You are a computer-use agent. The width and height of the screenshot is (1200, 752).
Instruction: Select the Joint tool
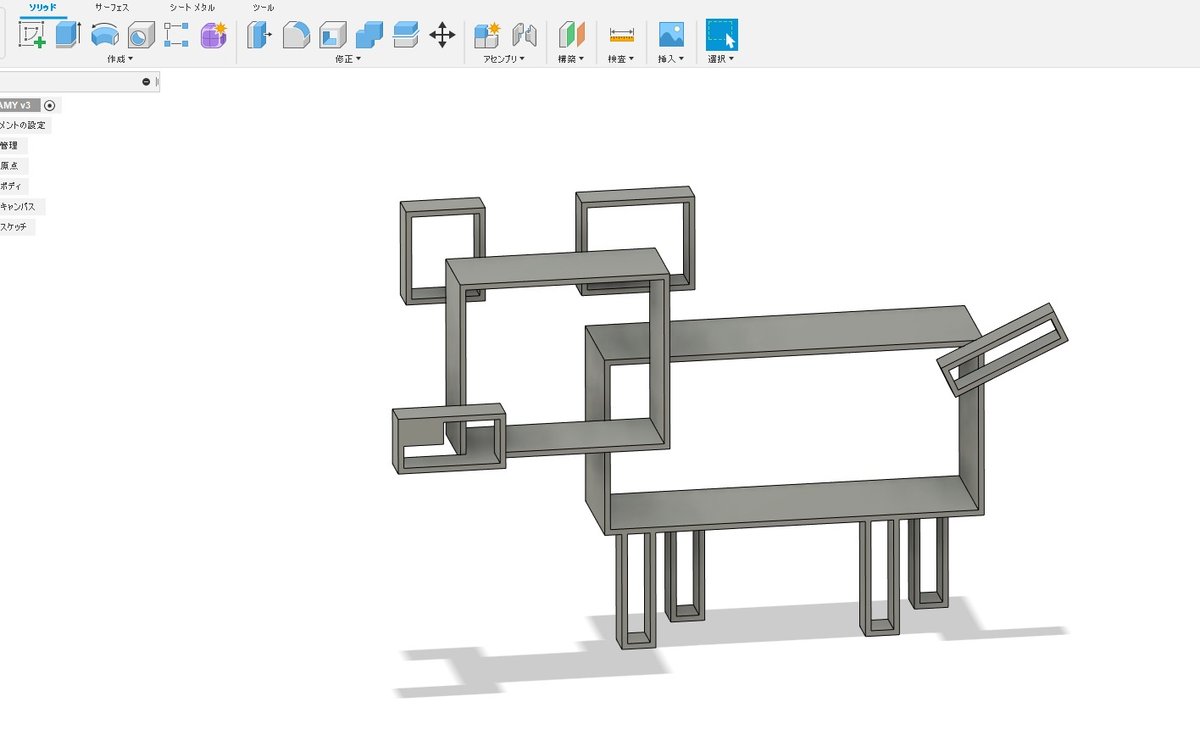point(524,35)
